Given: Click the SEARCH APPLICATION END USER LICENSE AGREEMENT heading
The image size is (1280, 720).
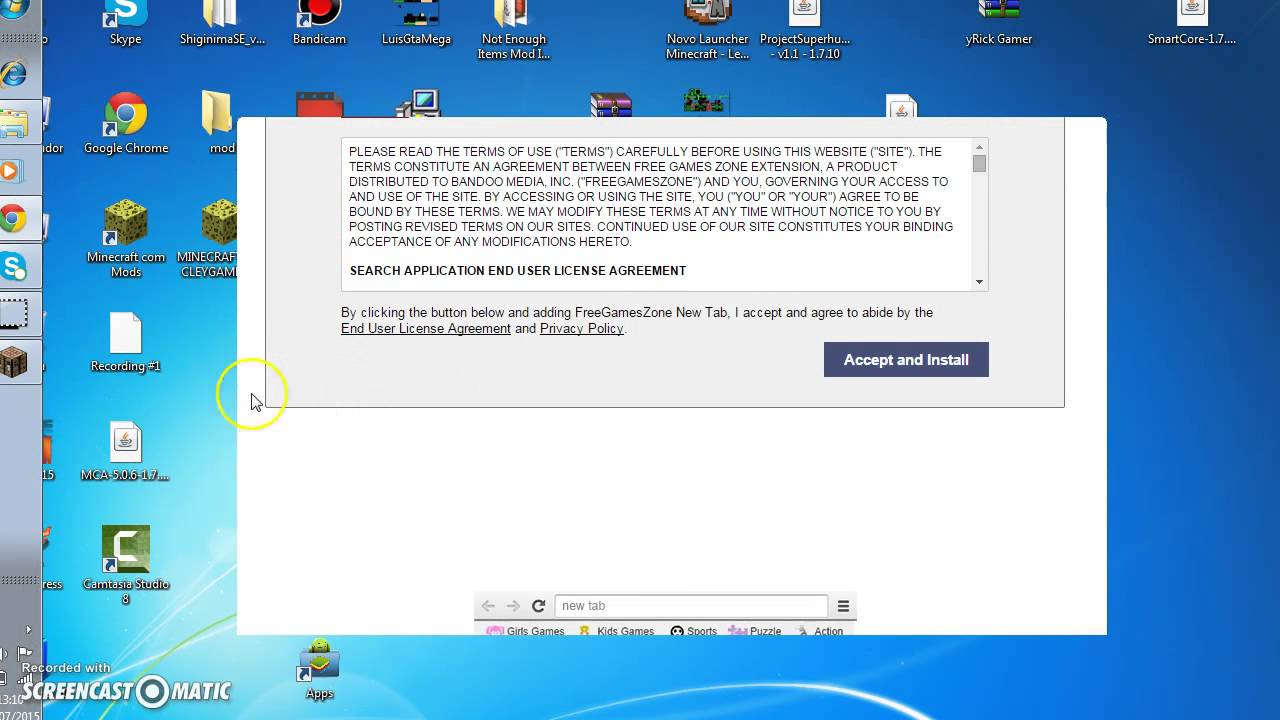Looking at the screenshot, I should 518,271.
